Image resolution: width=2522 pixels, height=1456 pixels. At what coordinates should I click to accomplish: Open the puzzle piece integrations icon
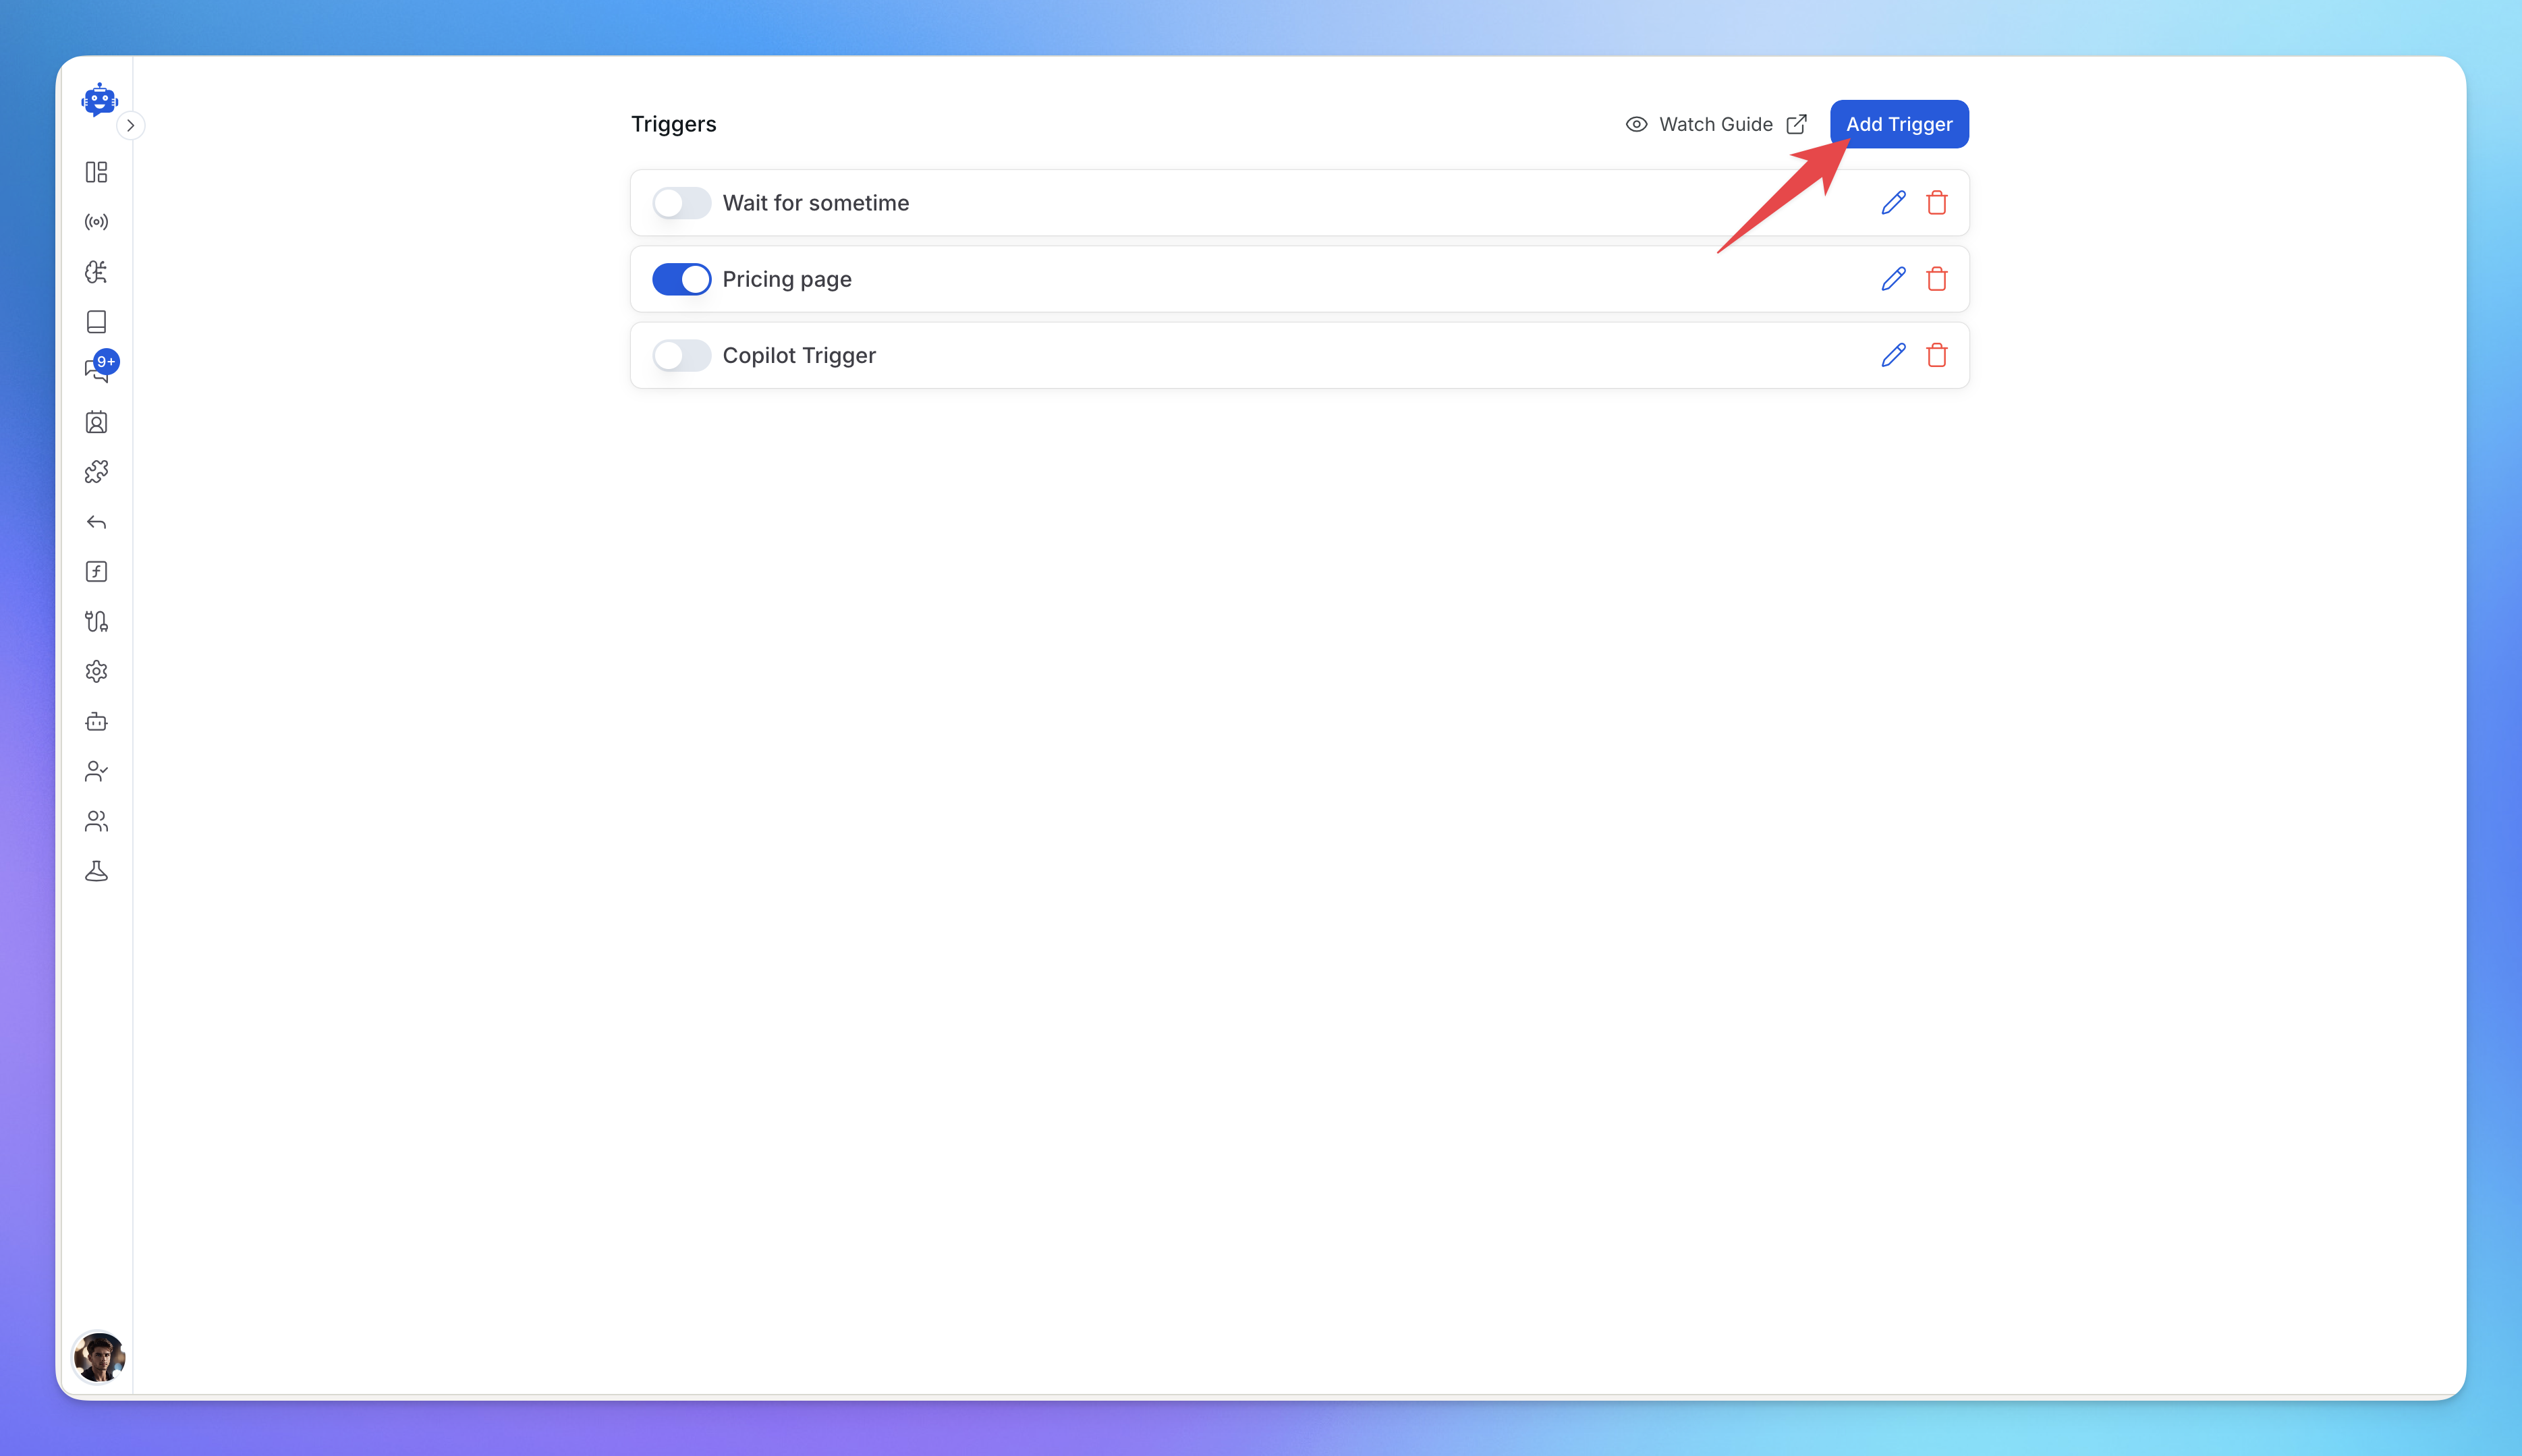pos(96,472)
